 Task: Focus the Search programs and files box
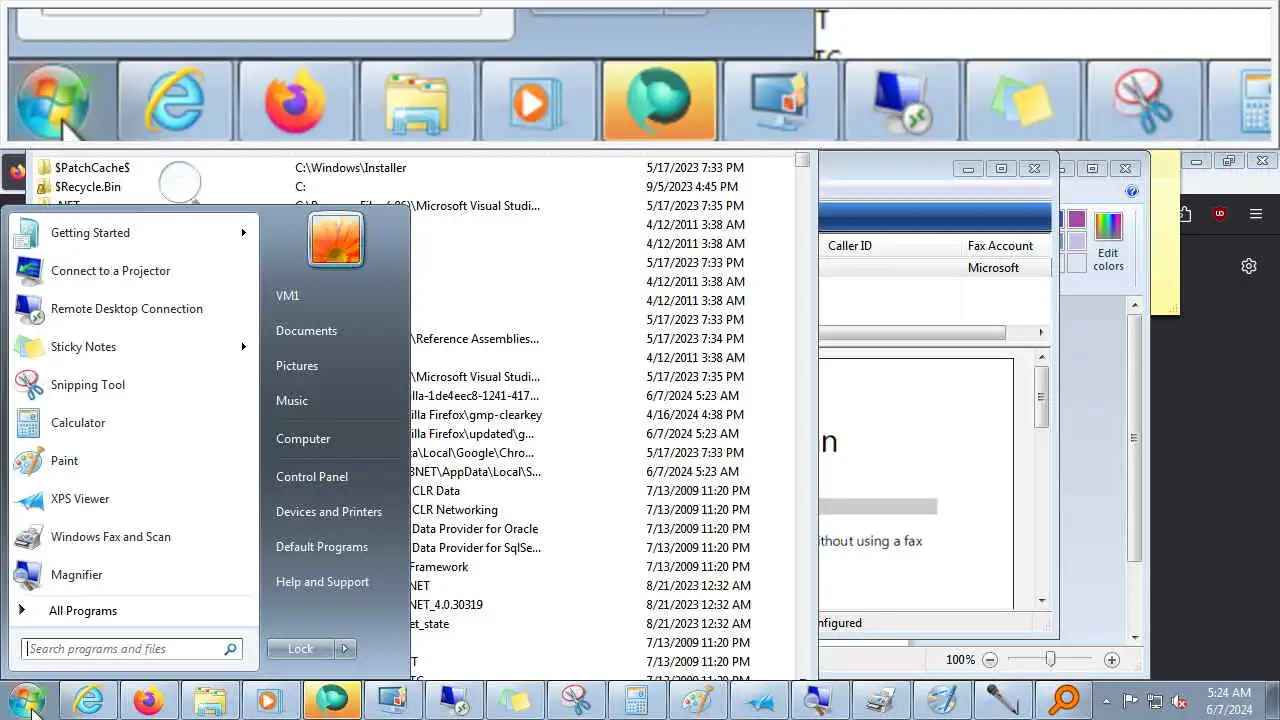(131, 649)
